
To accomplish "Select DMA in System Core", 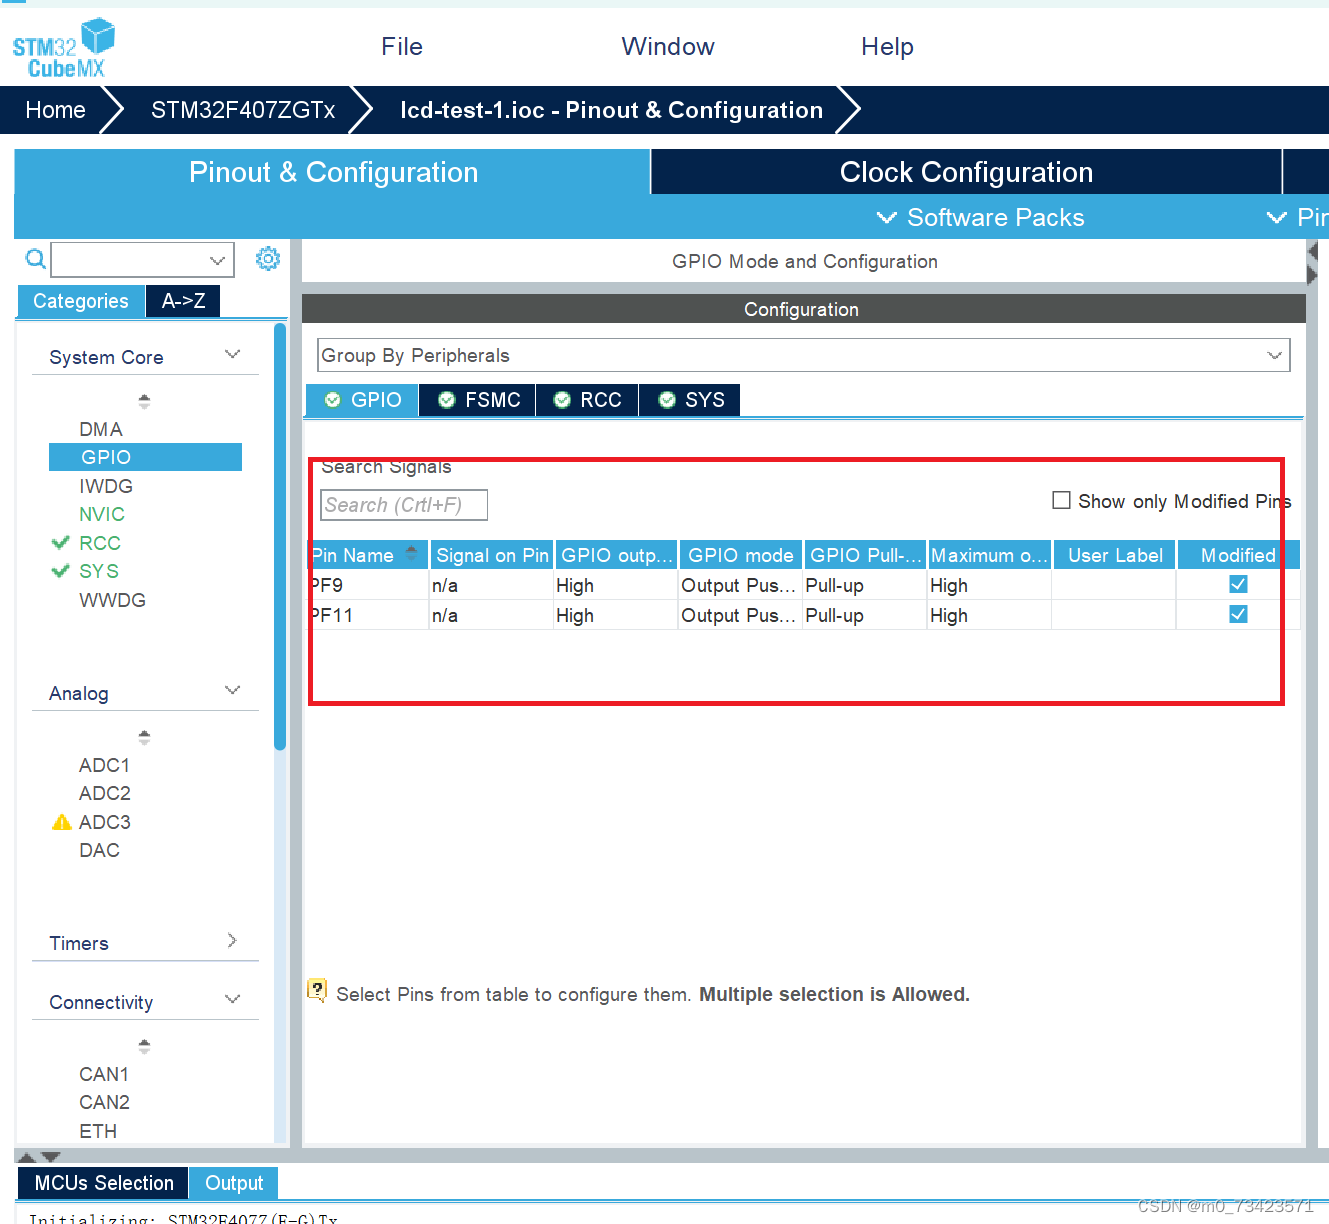I will pyautogui.click(x=101, y=429).
